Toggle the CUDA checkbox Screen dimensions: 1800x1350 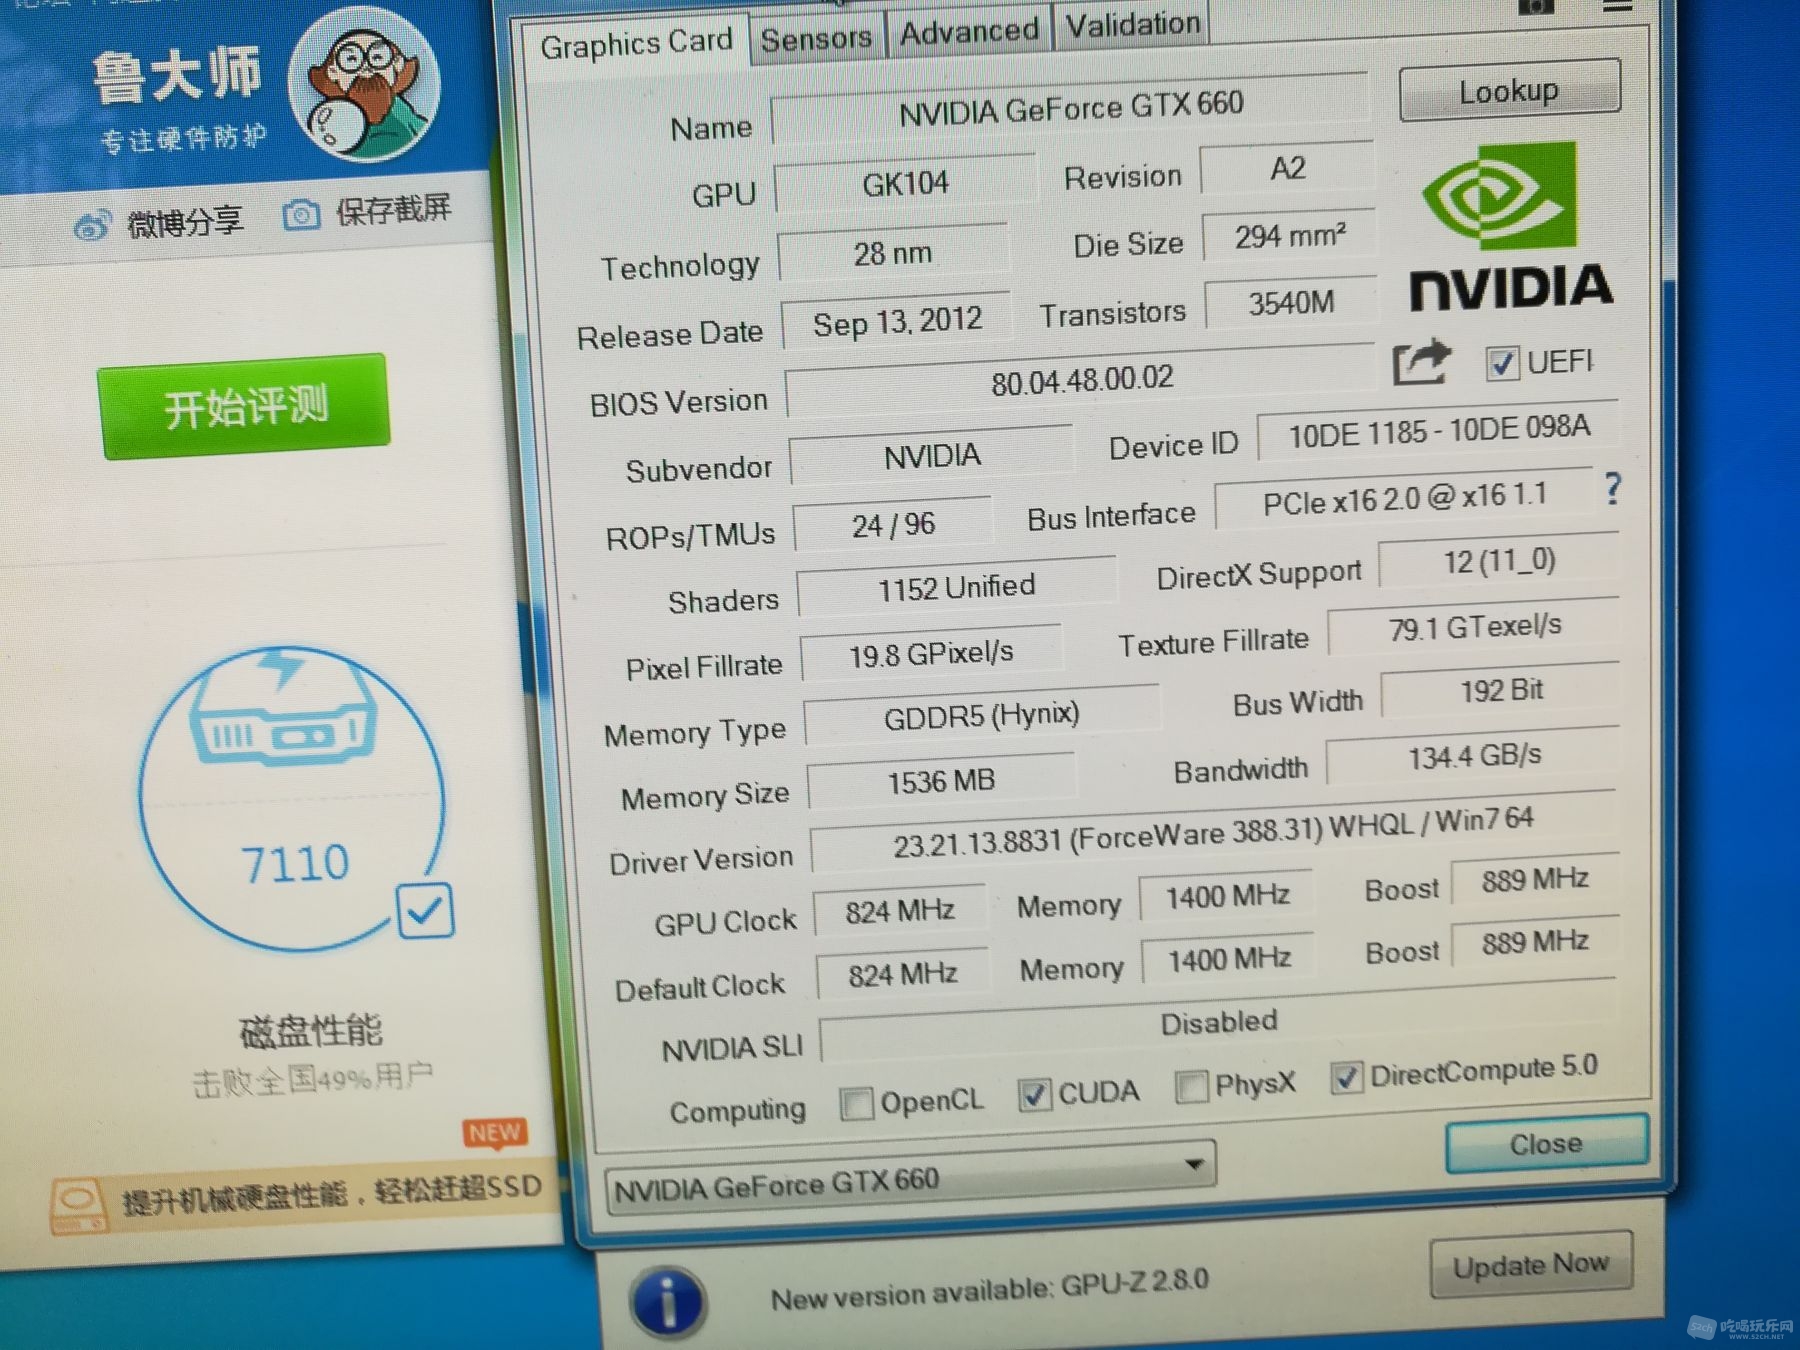[1034, 1095]
